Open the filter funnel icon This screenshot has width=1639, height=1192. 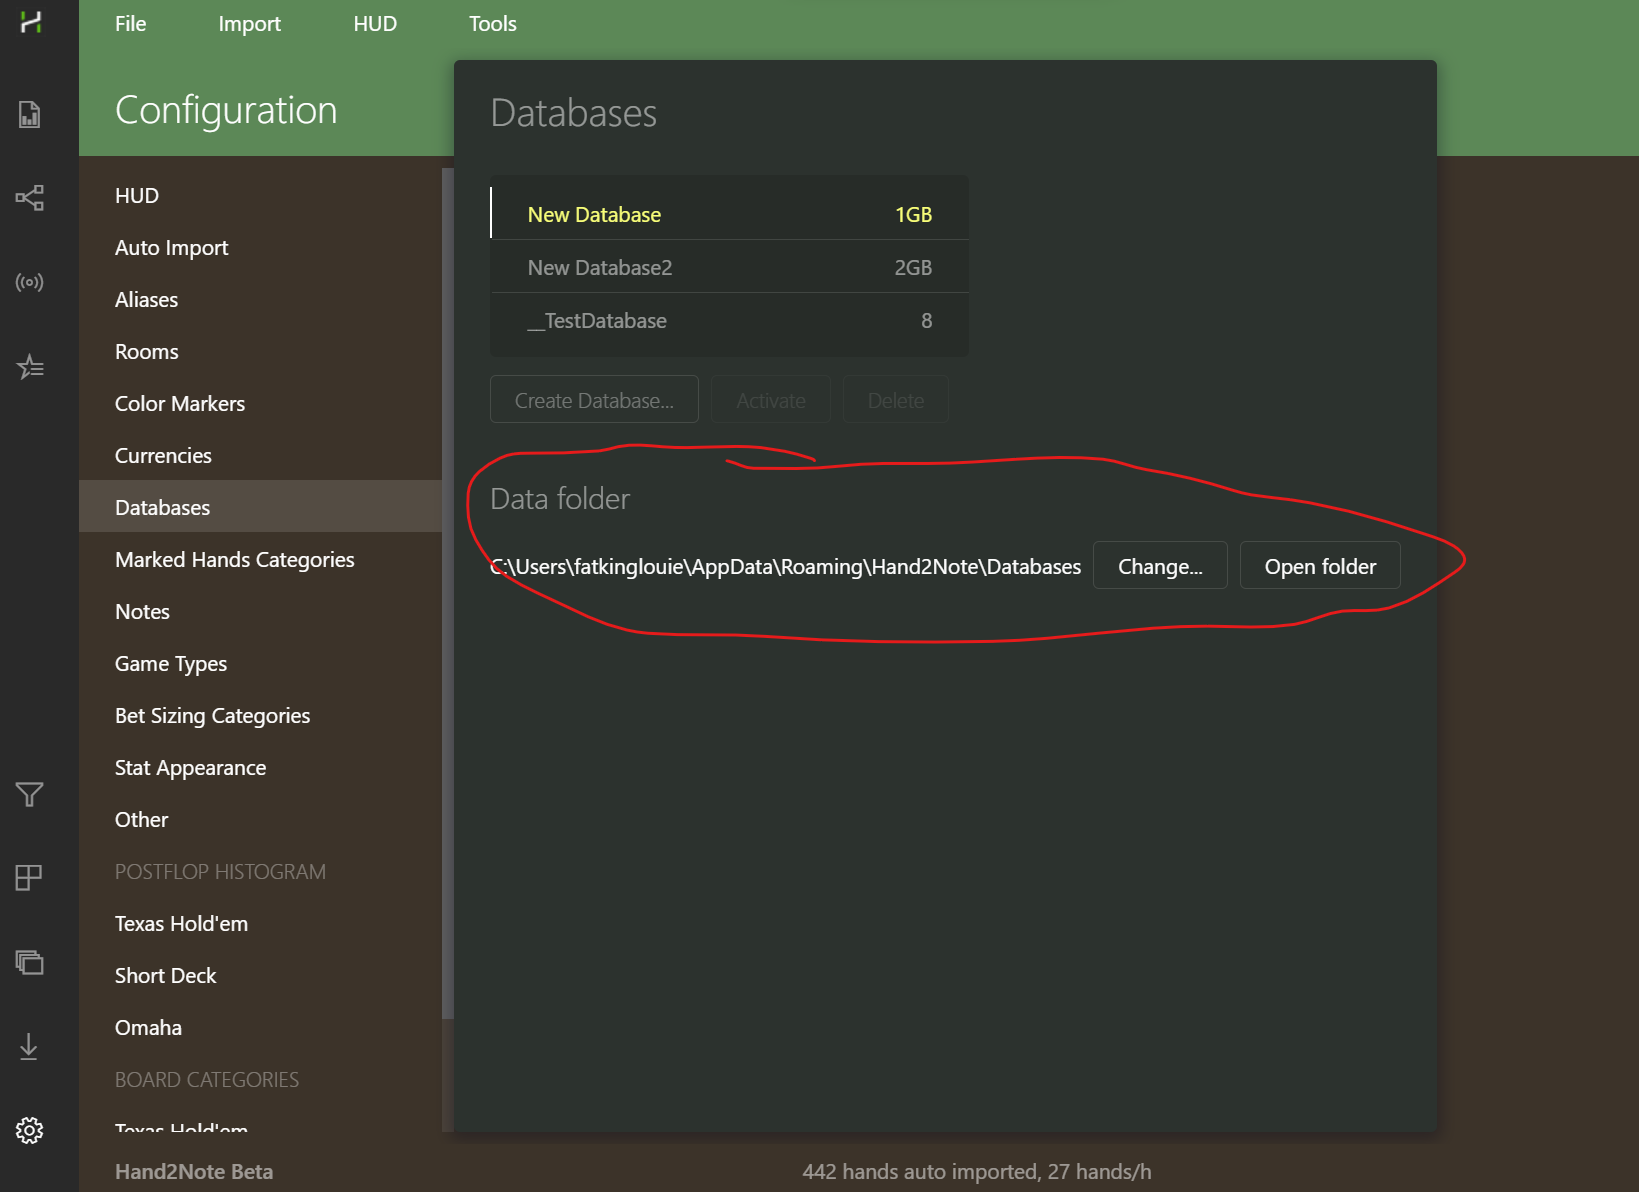pos(30,794)
